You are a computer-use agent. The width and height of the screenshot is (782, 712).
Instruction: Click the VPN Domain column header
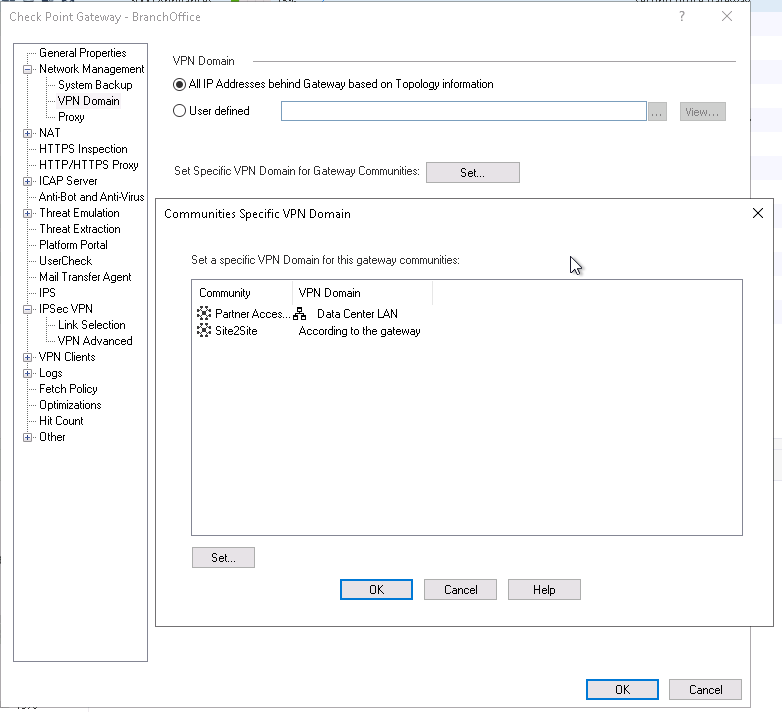pos(363,293)
